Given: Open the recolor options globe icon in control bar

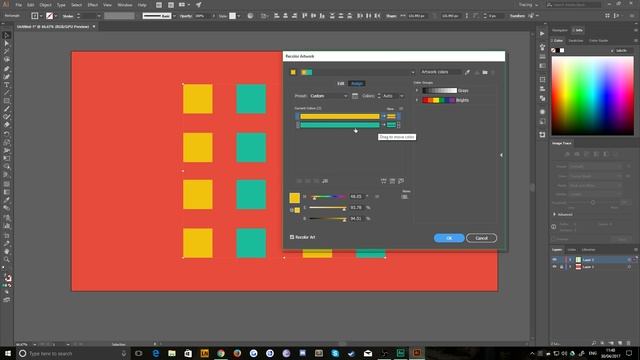Looking at the screenshot, I should [x=250, y=16].
